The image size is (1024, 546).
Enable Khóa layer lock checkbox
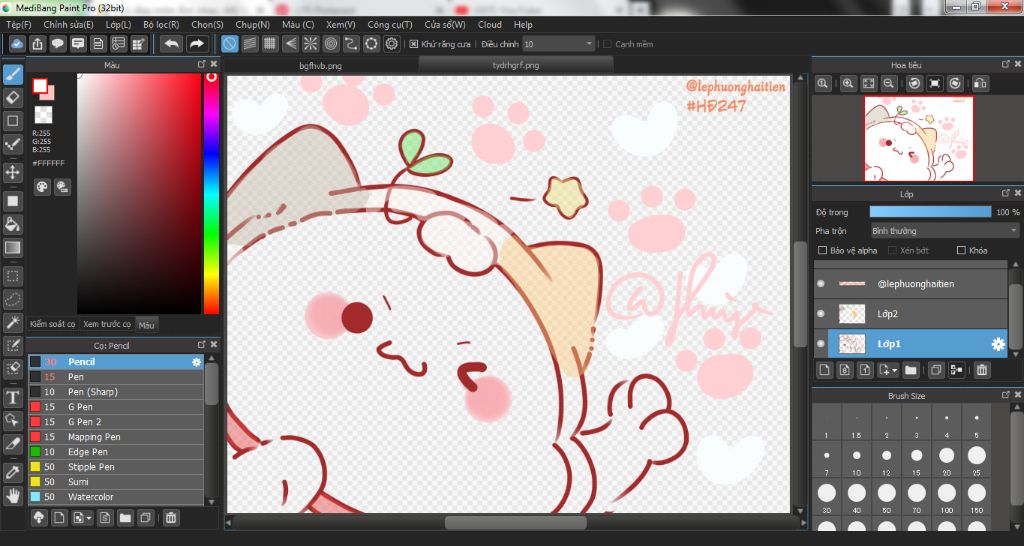point(961,250)
